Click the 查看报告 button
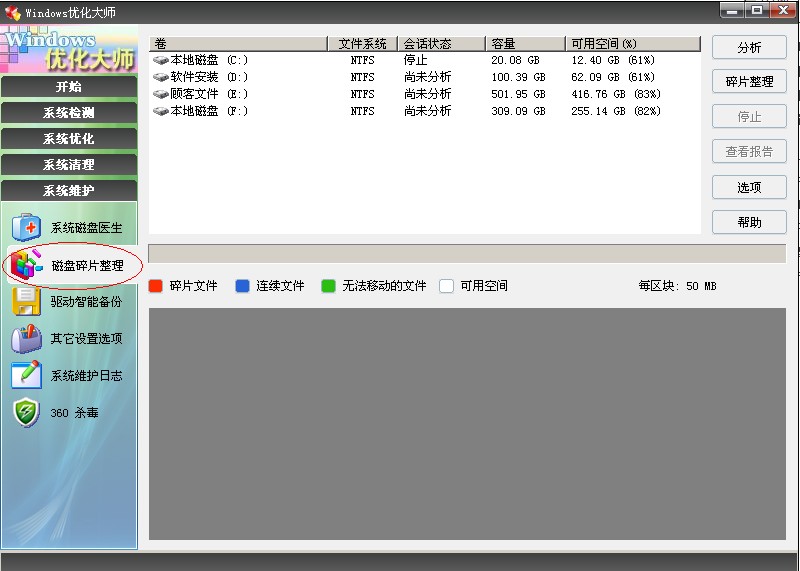The image size is (800, 571). click(x=749, y=151)
